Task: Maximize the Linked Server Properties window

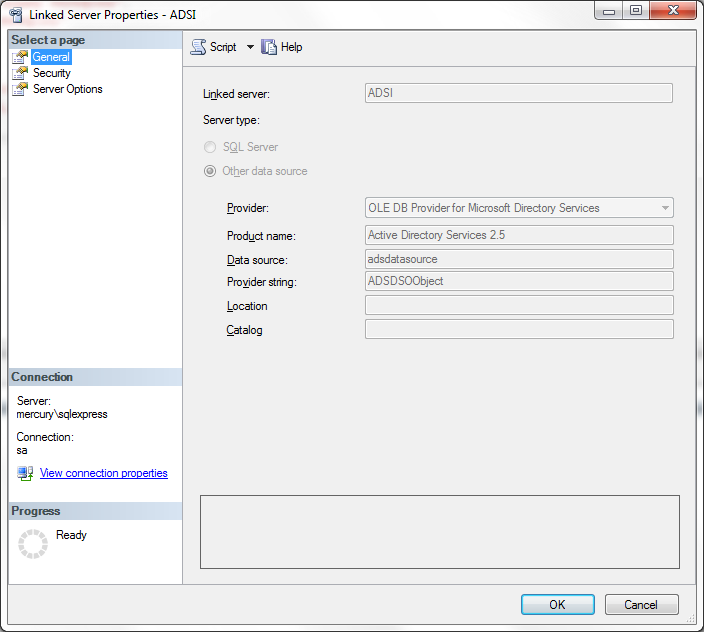Action: (x=636, y=11)
